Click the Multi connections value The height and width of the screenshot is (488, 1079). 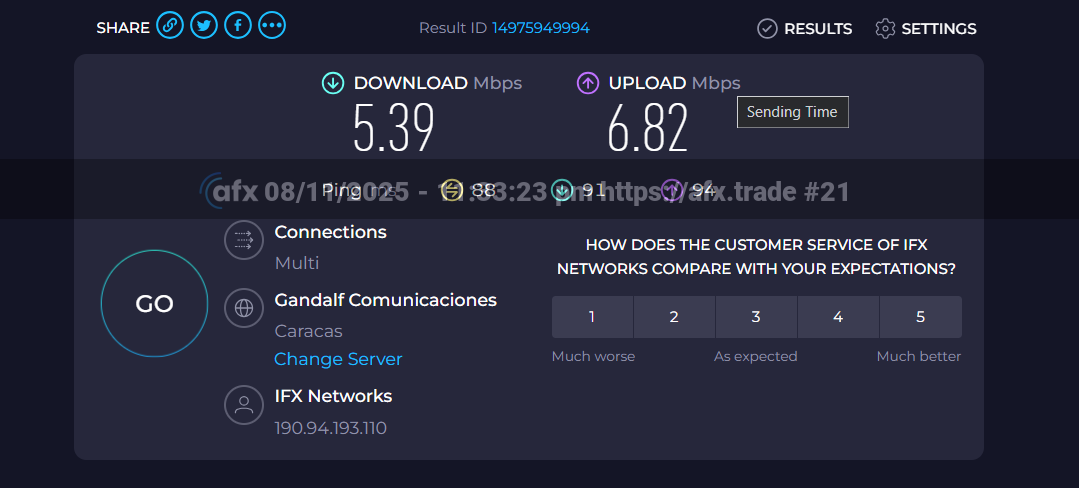coord(297,263)
